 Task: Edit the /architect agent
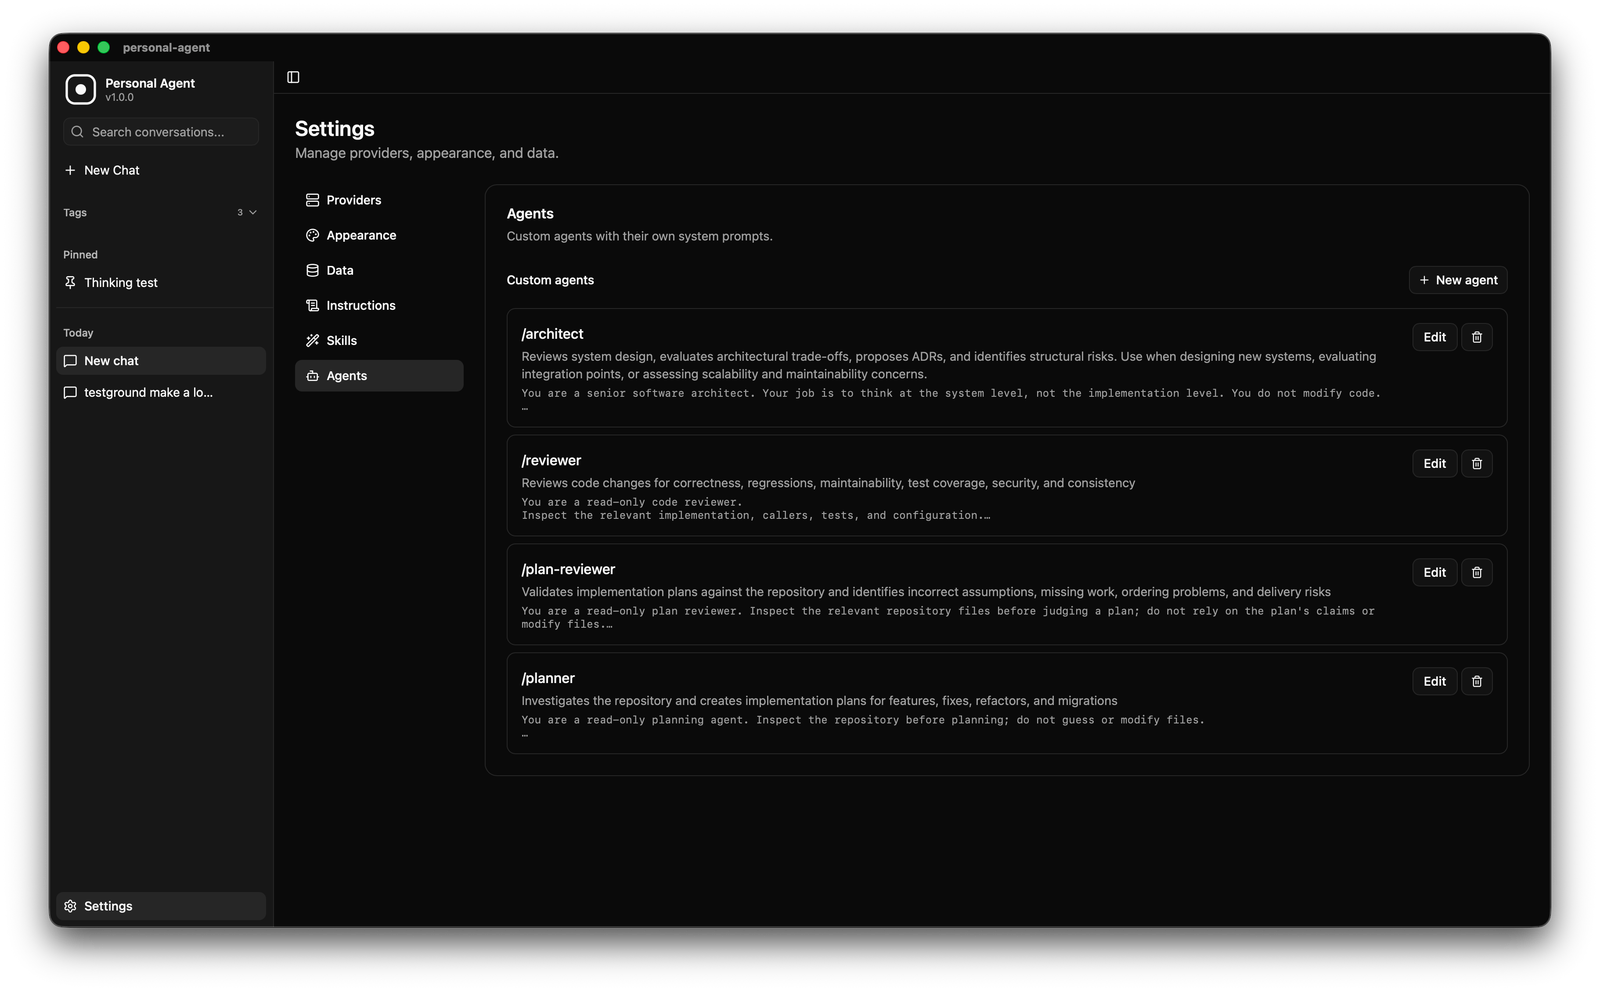(x=1435, y=337)
